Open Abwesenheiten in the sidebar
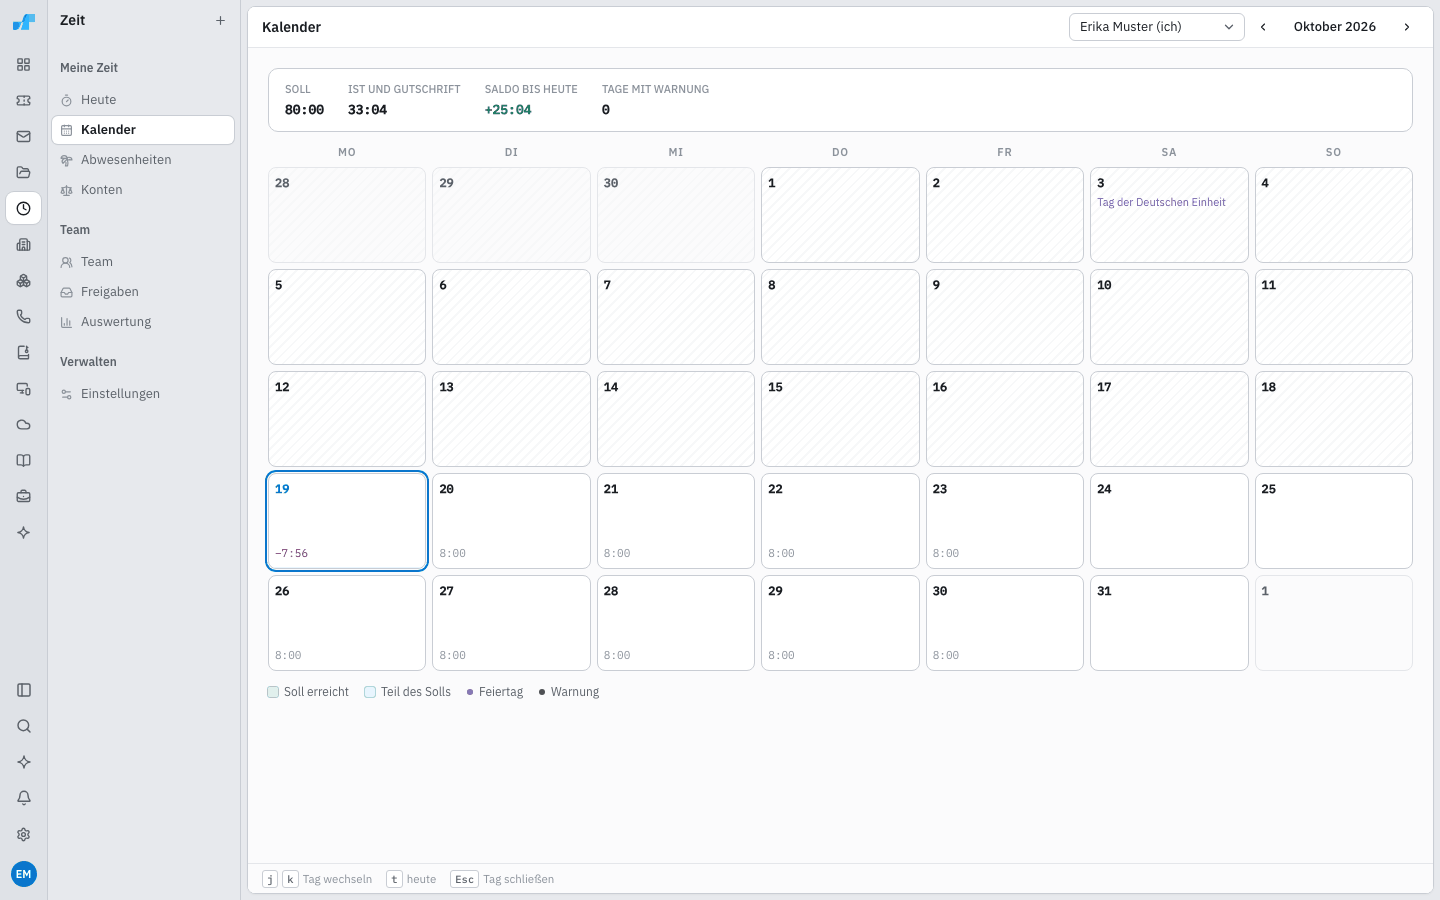Image resolution: width=1440 pixels, height=900 pixels. pyautogui.click(x=143, y=160)
